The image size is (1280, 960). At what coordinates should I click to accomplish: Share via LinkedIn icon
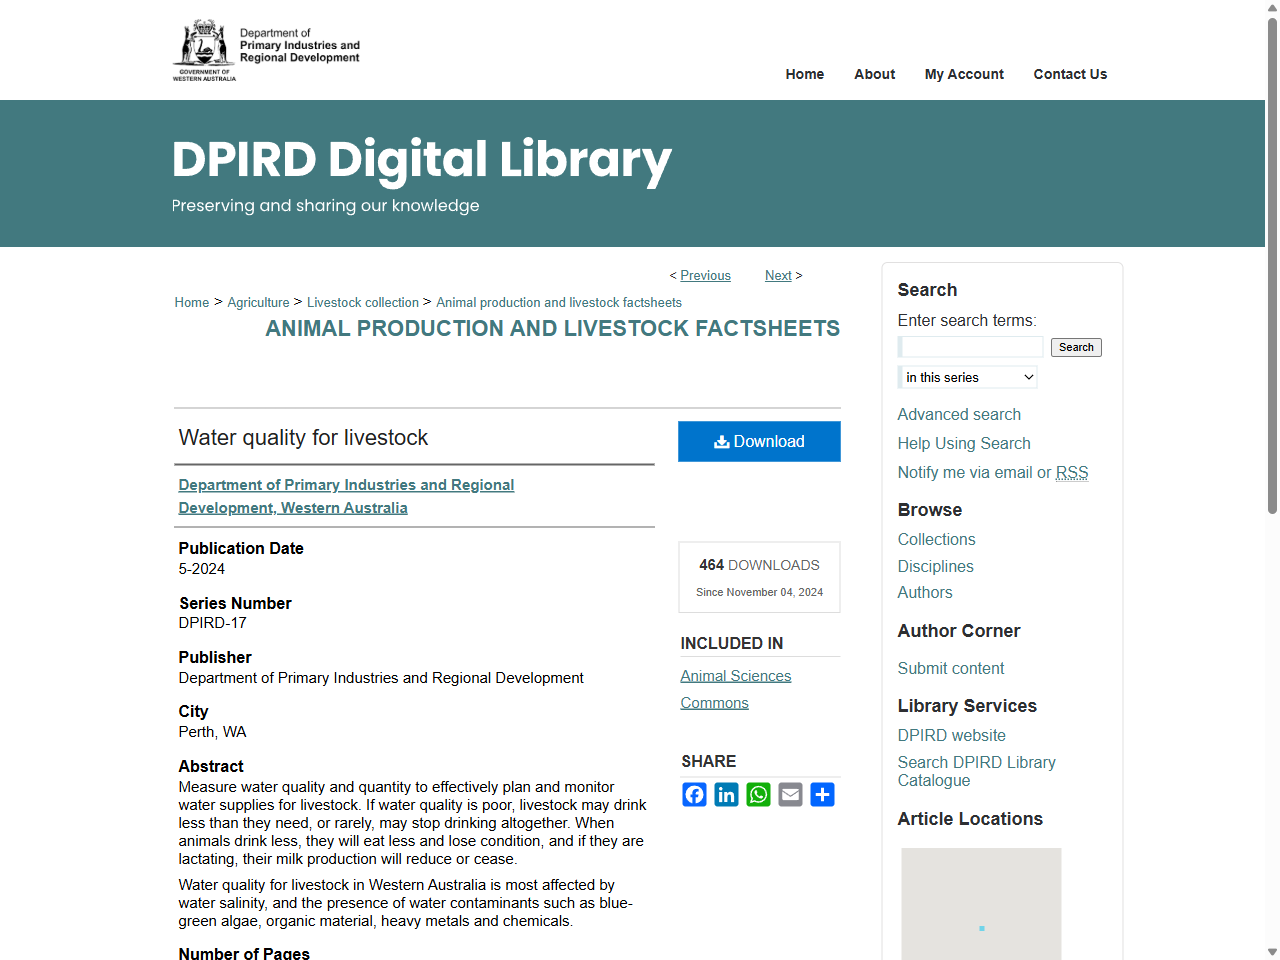coord(726,795)
